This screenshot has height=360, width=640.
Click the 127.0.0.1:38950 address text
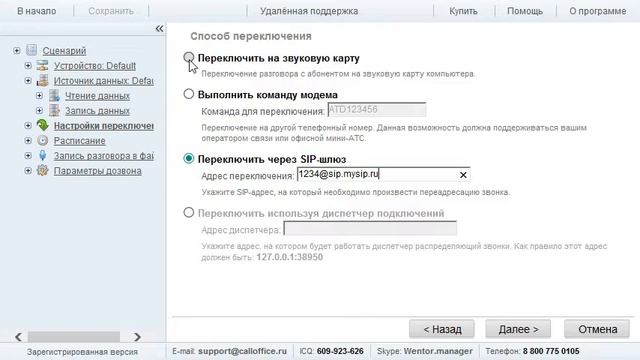290,257
